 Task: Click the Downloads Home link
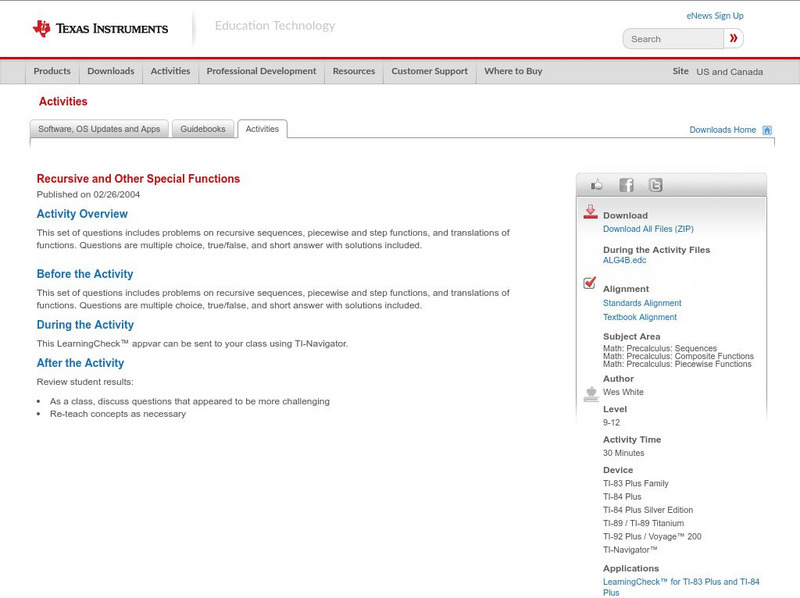tap(722, 130)
